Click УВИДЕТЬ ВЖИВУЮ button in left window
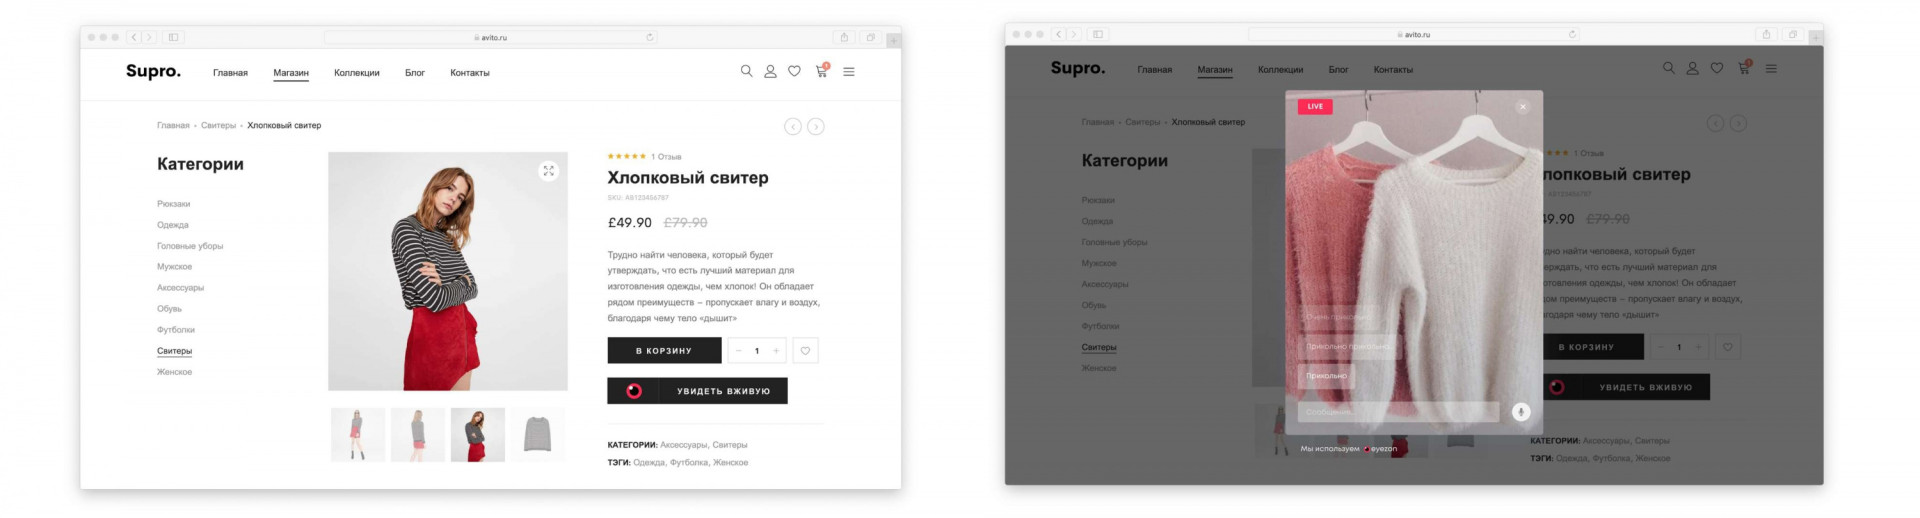The width and height of the screenshot is (1920, 518). [x=697, y=391]
